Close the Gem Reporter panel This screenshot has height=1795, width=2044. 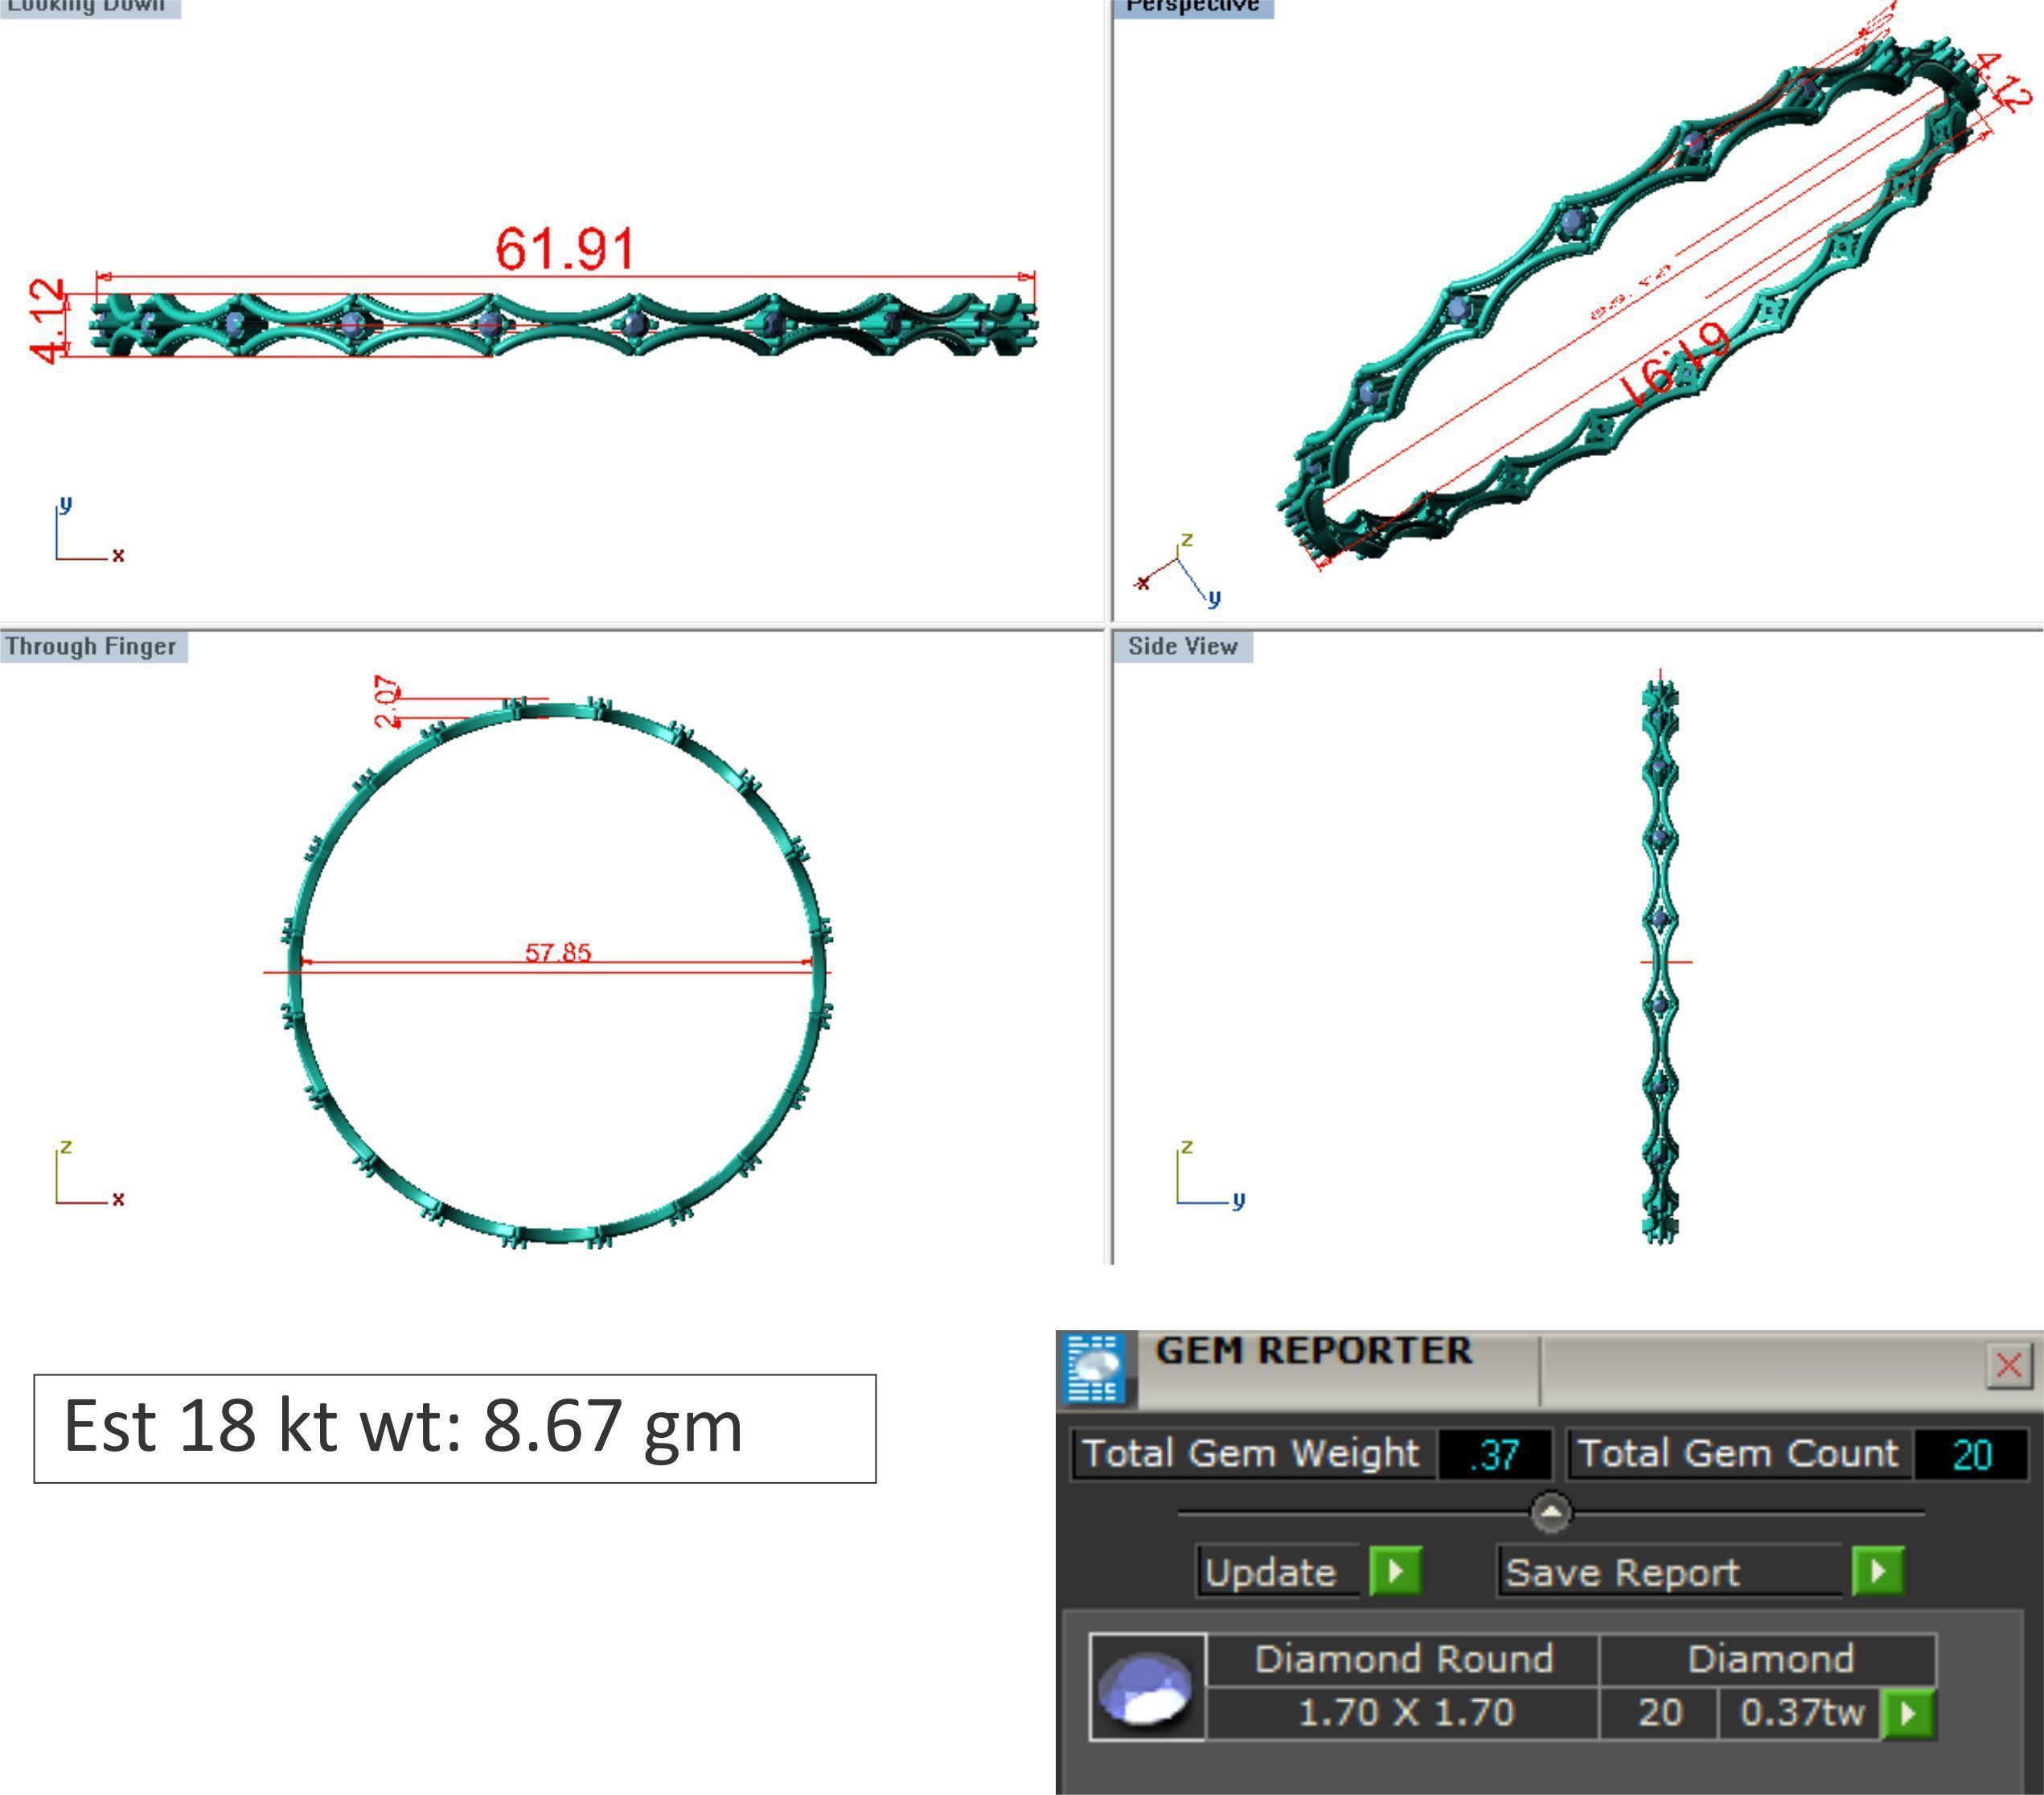(2009, 1365)
